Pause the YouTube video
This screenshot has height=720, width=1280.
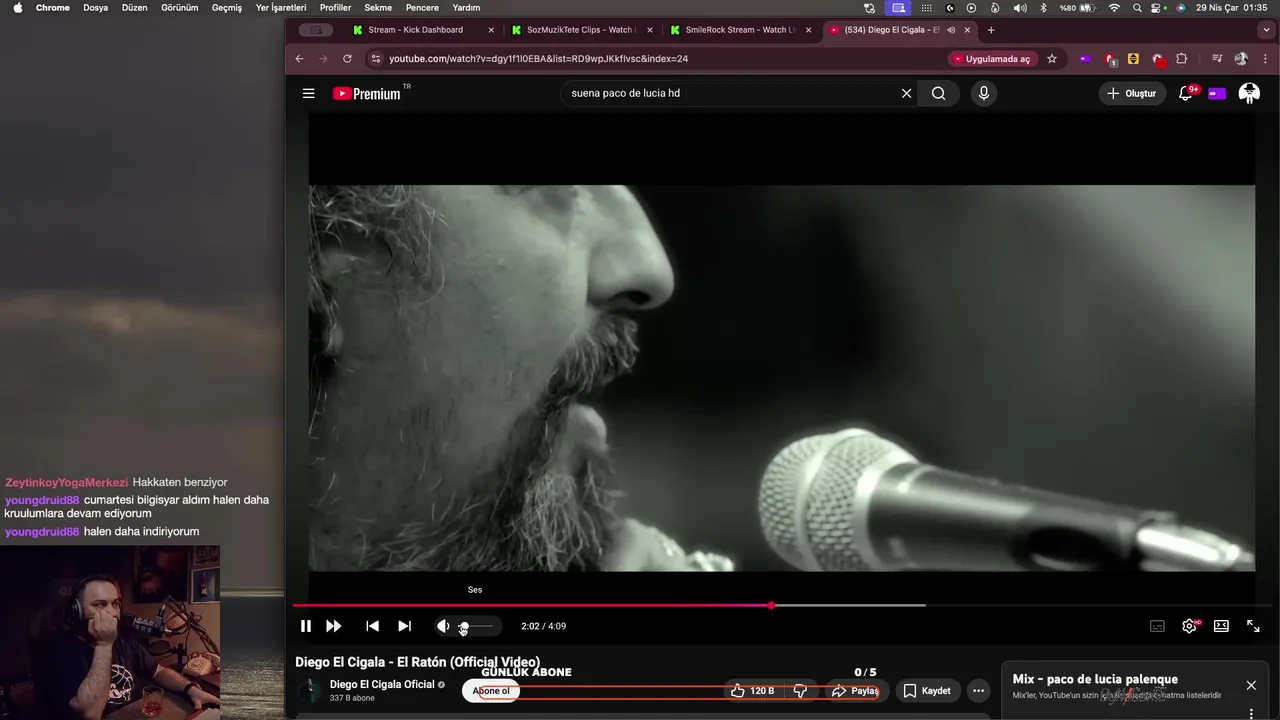(306, 626)
